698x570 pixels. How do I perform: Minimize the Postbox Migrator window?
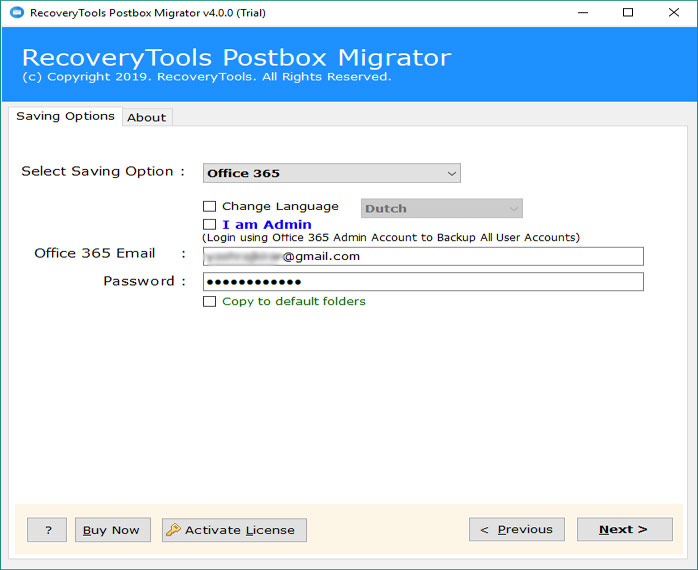(582, 13)
